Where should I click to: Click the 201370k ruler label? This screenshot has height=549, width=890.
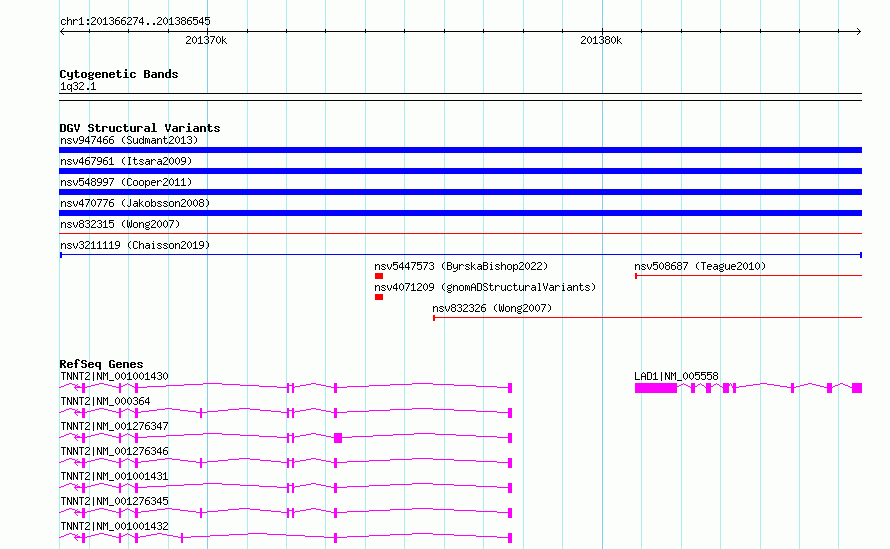click(206, 40)
